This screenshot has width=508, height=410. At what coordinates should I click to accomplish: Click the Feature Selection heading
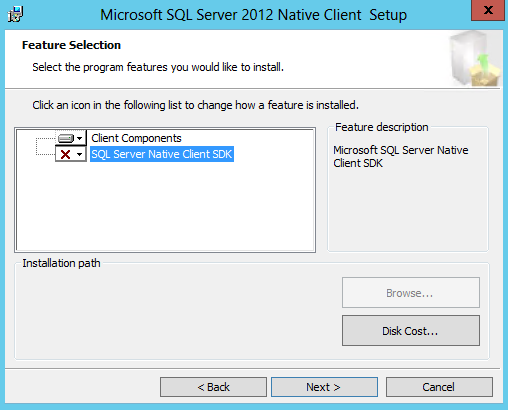click(x=71, y=45)
